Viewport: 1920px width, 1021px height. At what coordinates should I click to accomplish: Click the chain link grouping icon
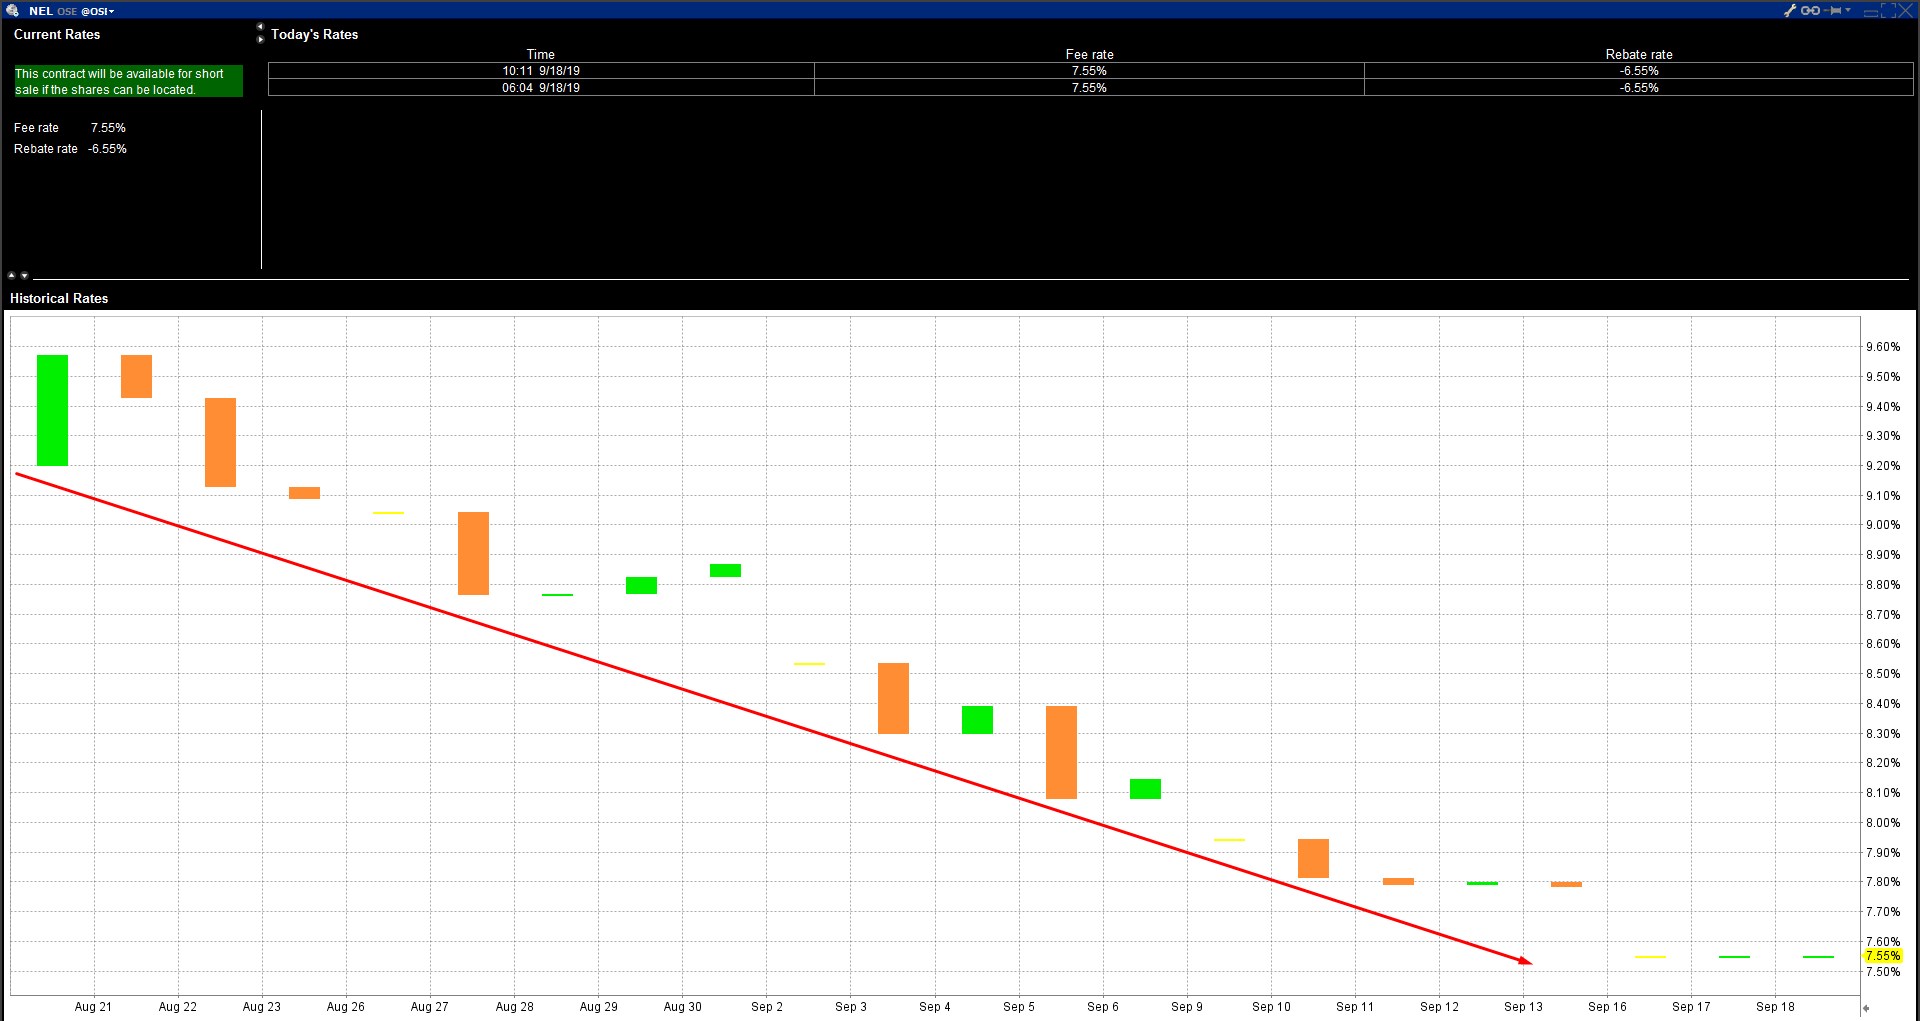click(x=1810, y=10)
